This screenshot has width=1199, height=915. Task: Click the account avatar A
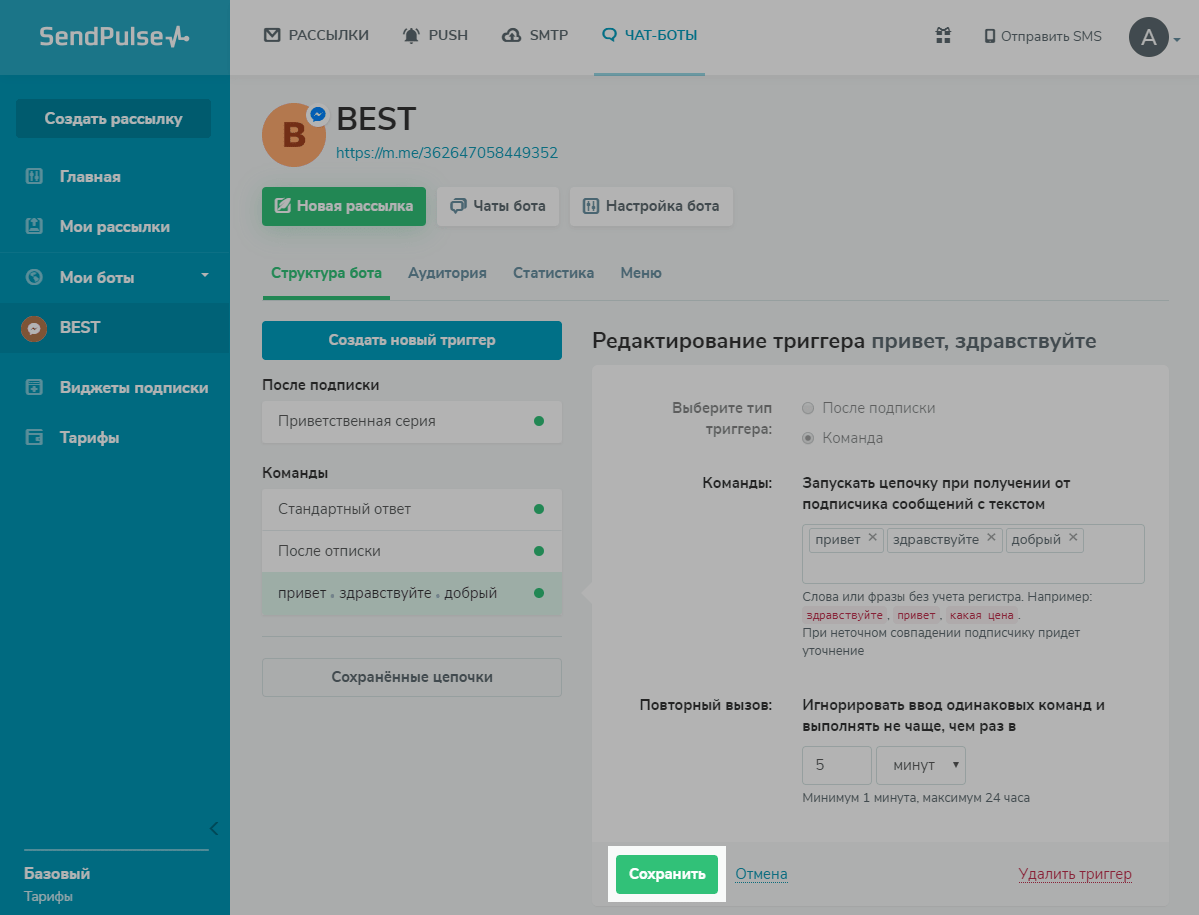[1149, 37]
